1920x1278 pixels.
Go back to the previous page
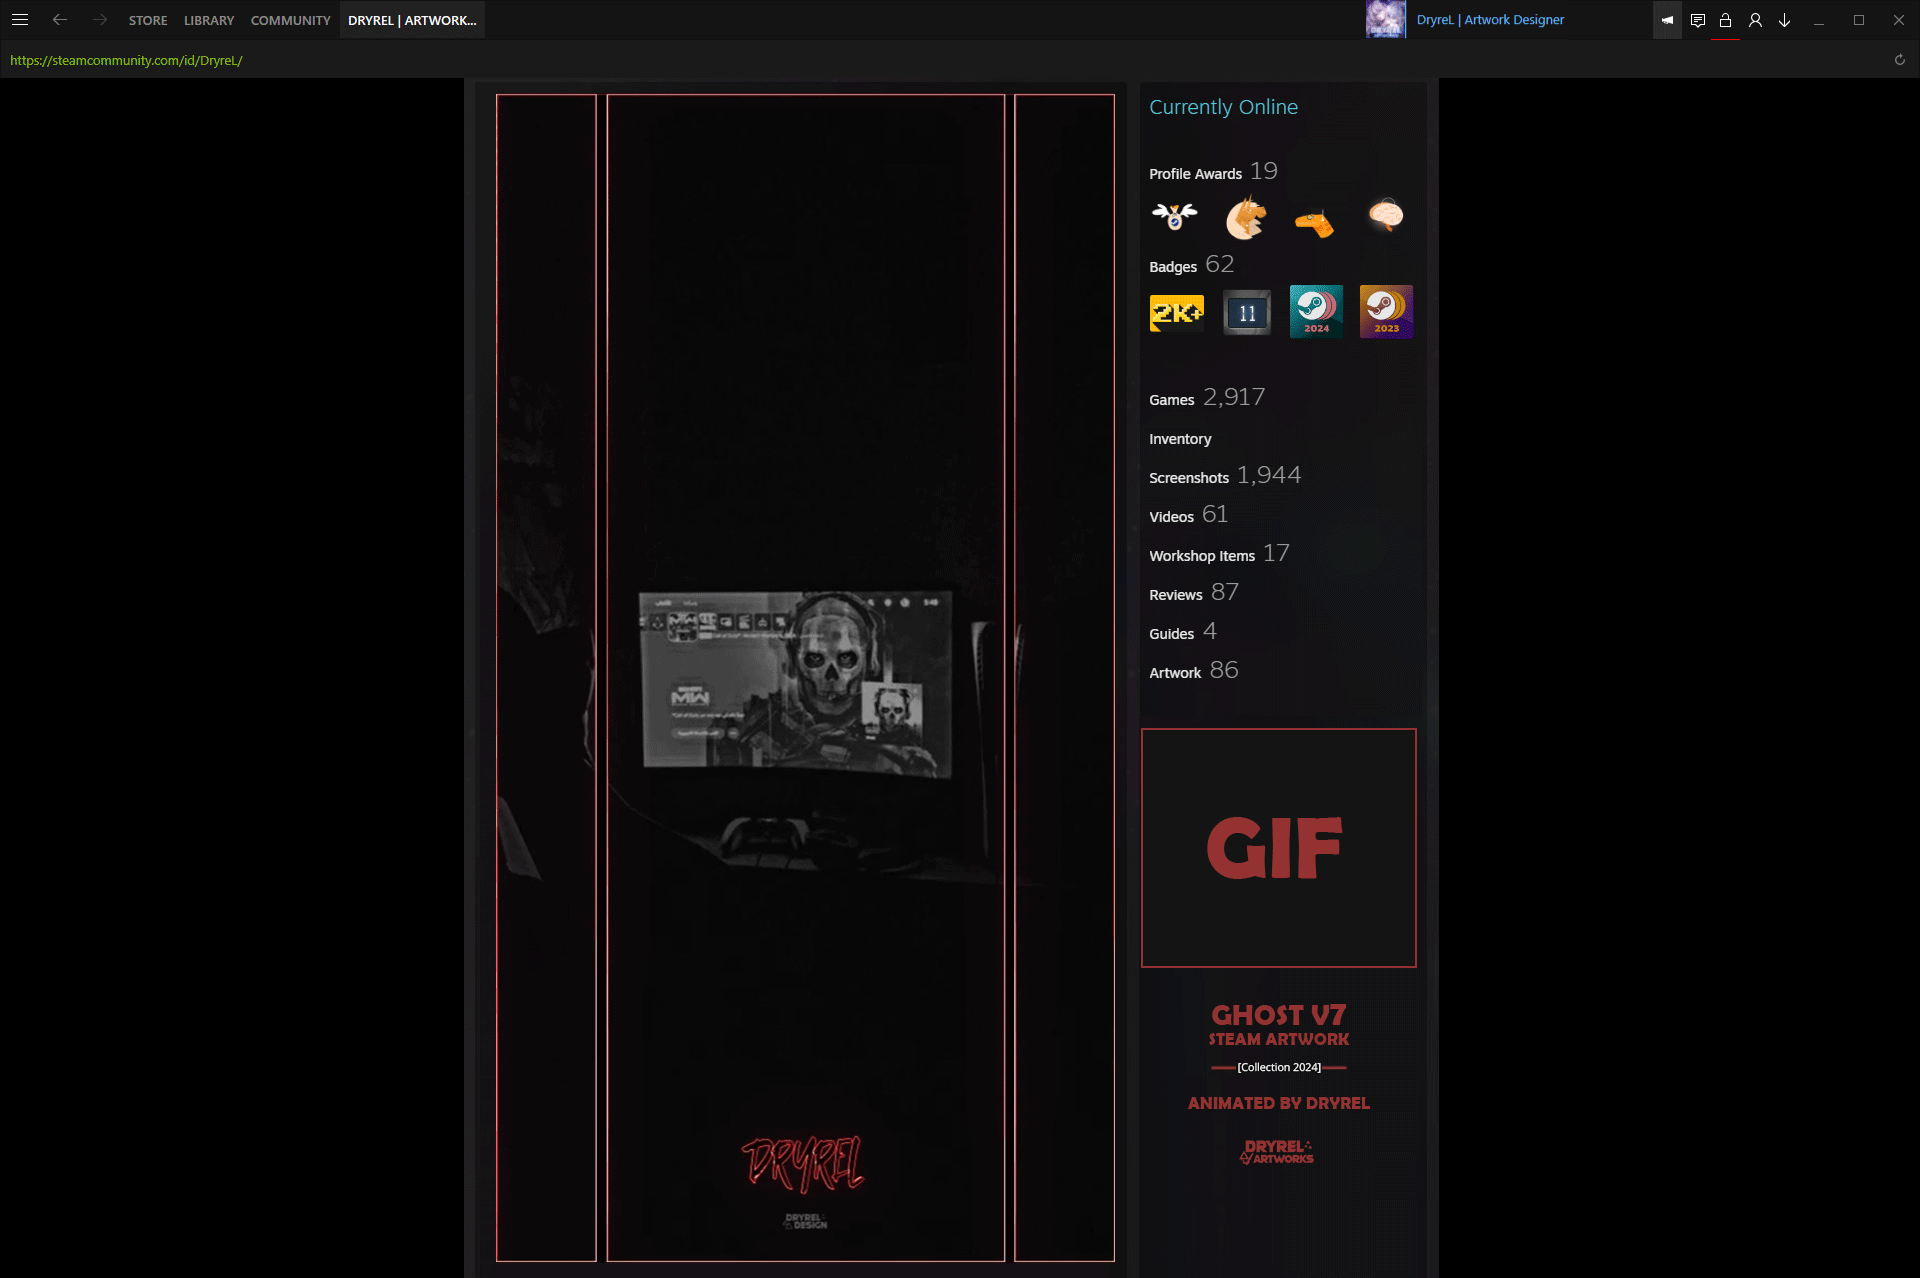(60, 20)
